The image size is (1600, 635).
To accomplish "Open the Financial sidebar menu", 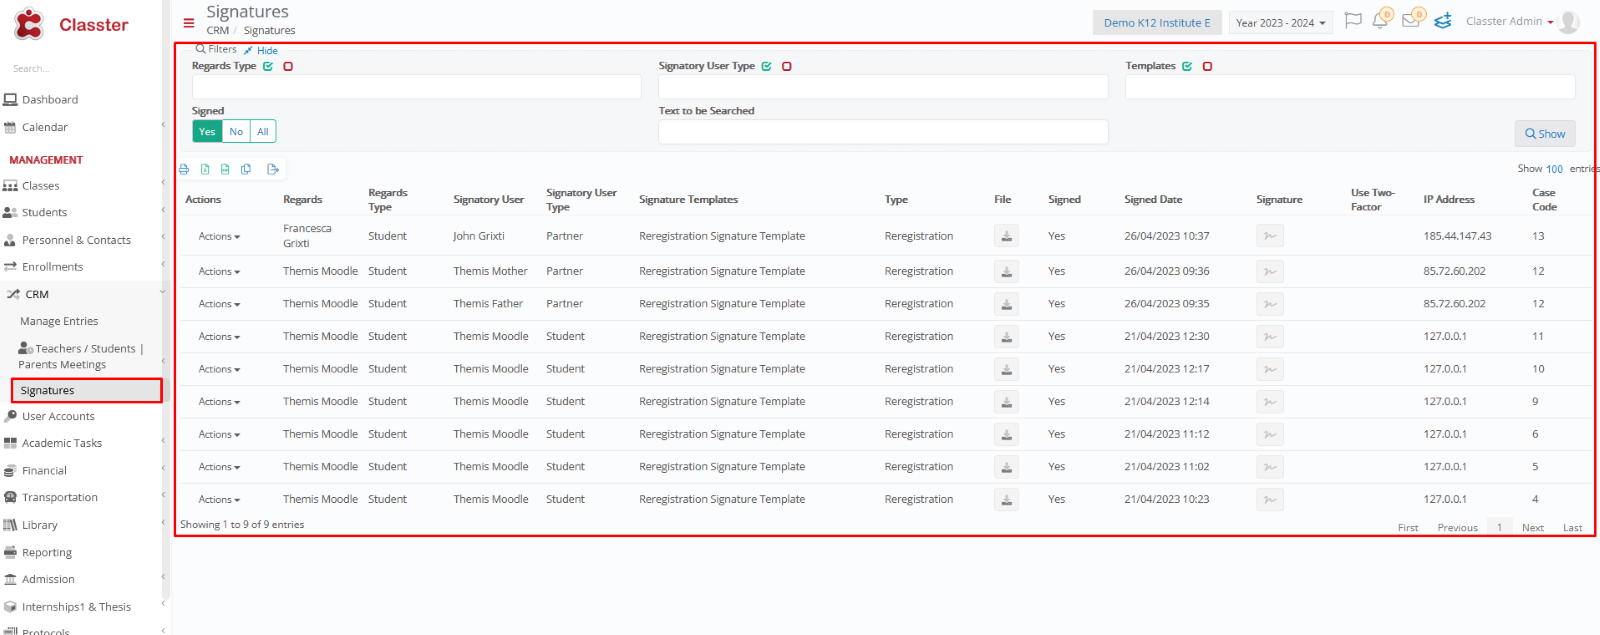I will (44, 470).
